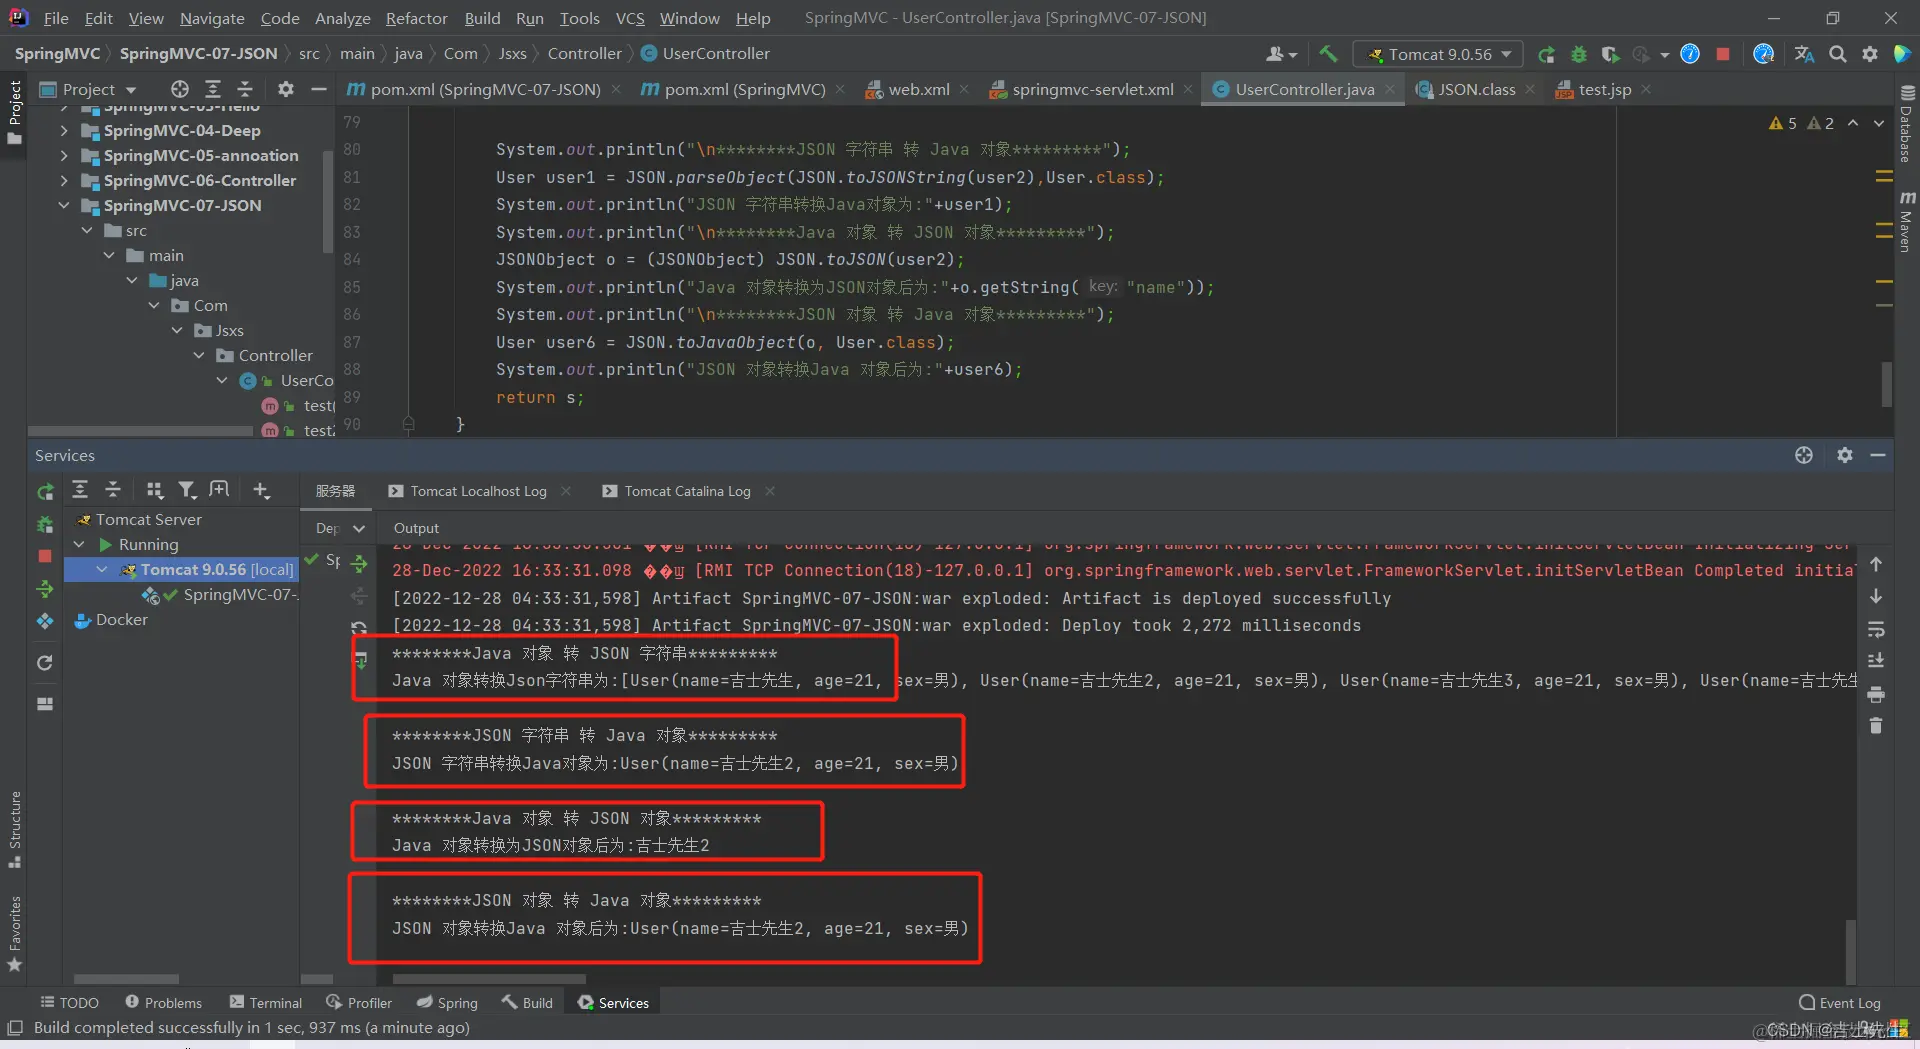Click the Project tree horizontal scrollbar
The height and width of the screenshot is (1049, 1920).
pos(140,431)
